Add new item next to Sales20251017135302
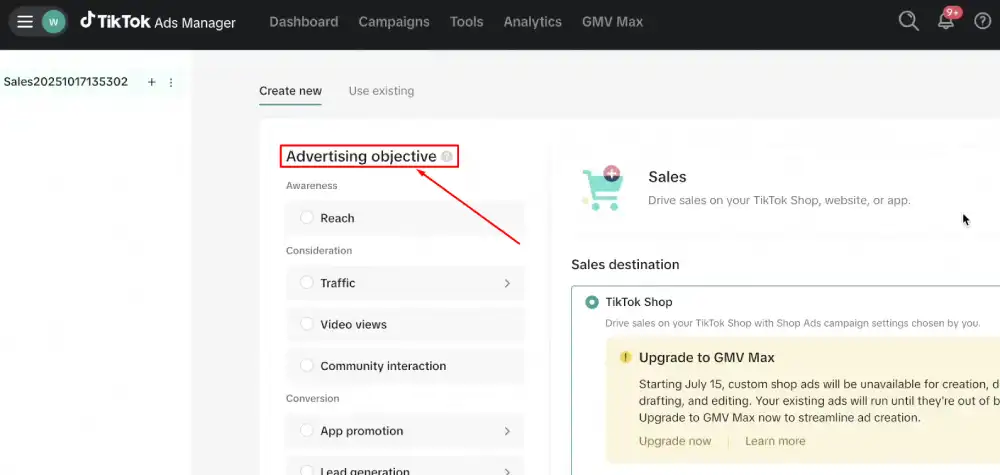1000x475 pixels. pyautogui.click(x=152, y=82)
